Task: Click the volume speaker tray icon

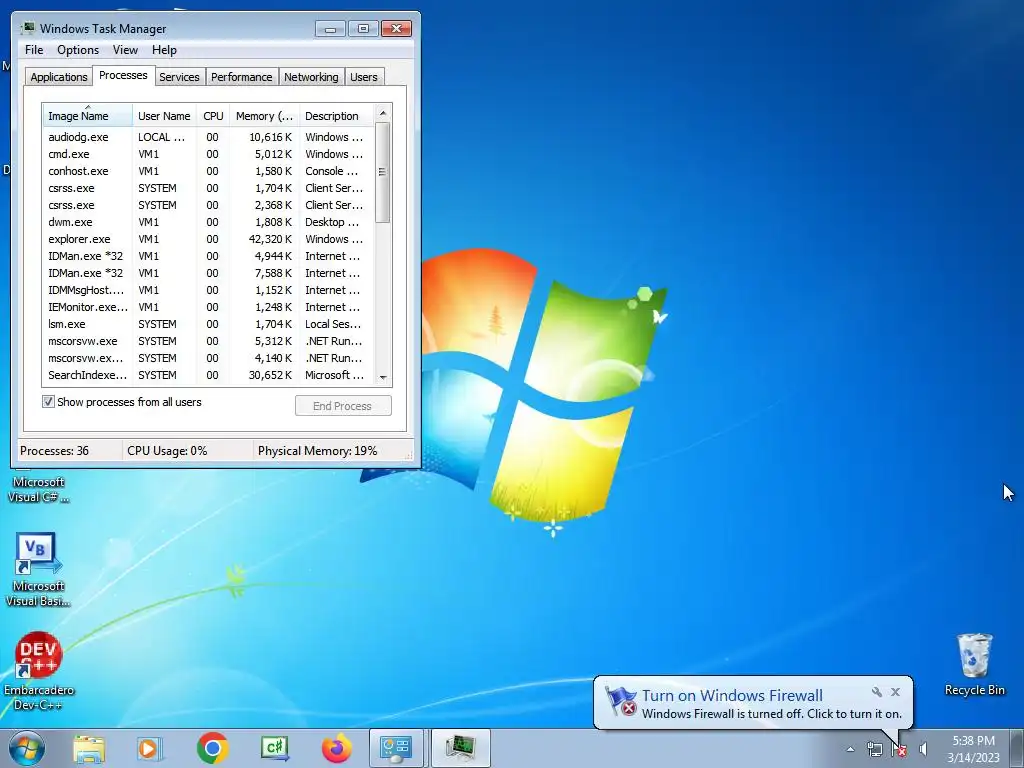Action: (923, 749)
